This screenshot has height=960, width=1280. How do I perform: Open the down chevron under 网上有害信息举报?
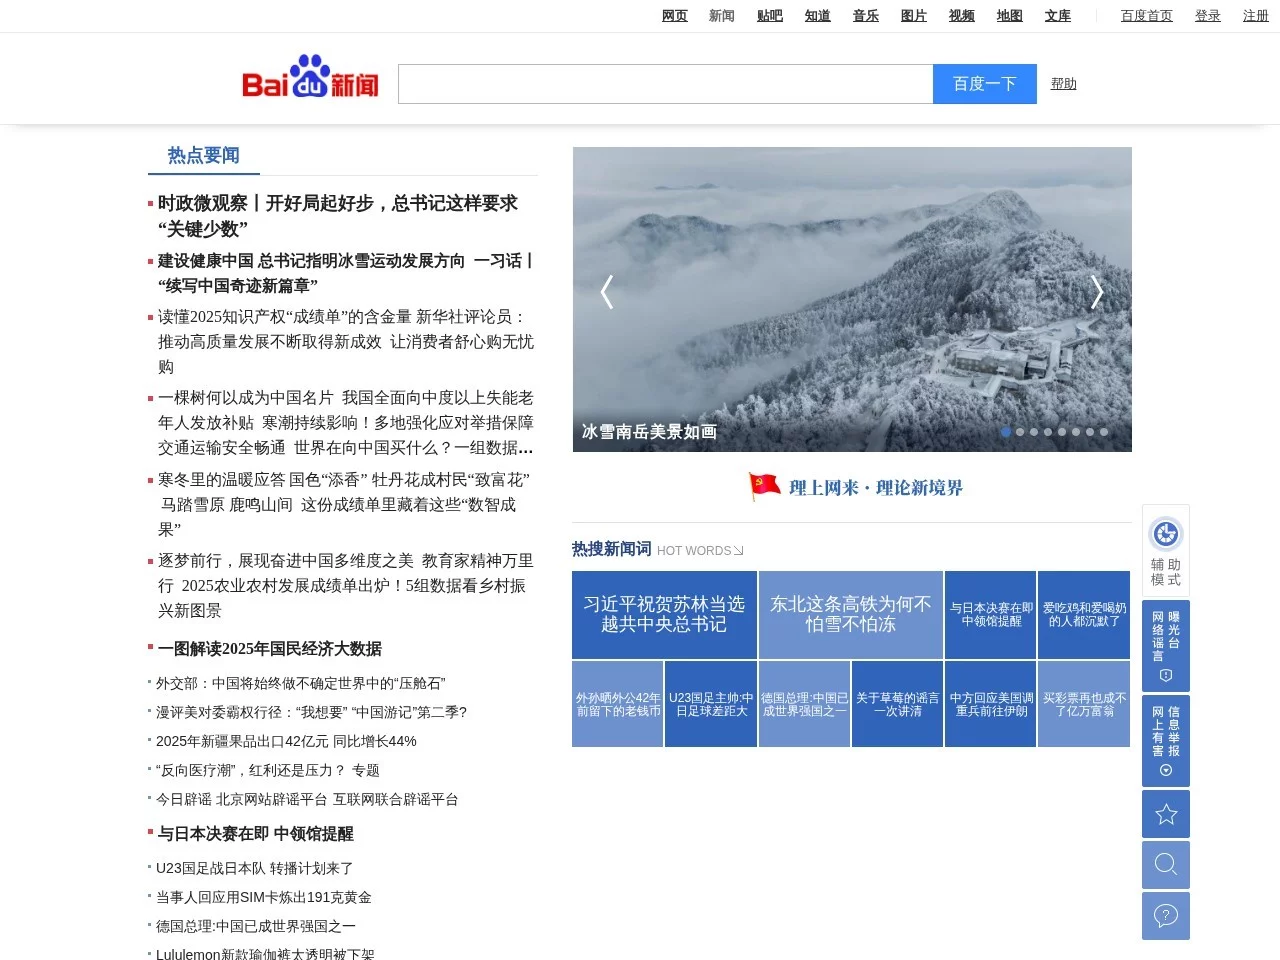(x=1165, y=771)
